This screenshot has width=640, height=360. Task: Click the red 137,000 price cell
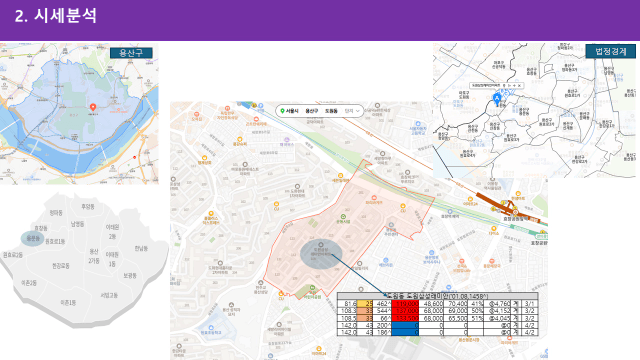(405, 311)
